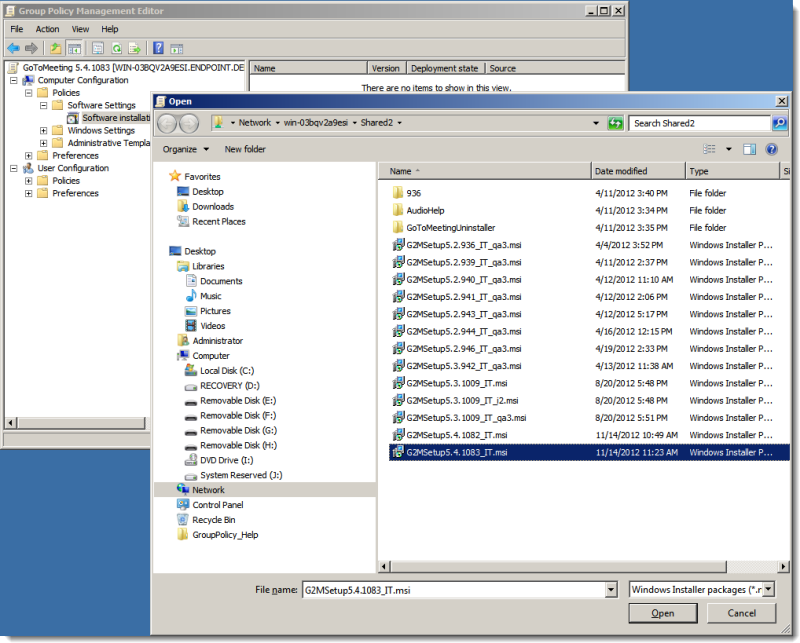Click Help question mark toolbar icon
This screenshot has height=643, width=800.
click(x=159, y=48)
